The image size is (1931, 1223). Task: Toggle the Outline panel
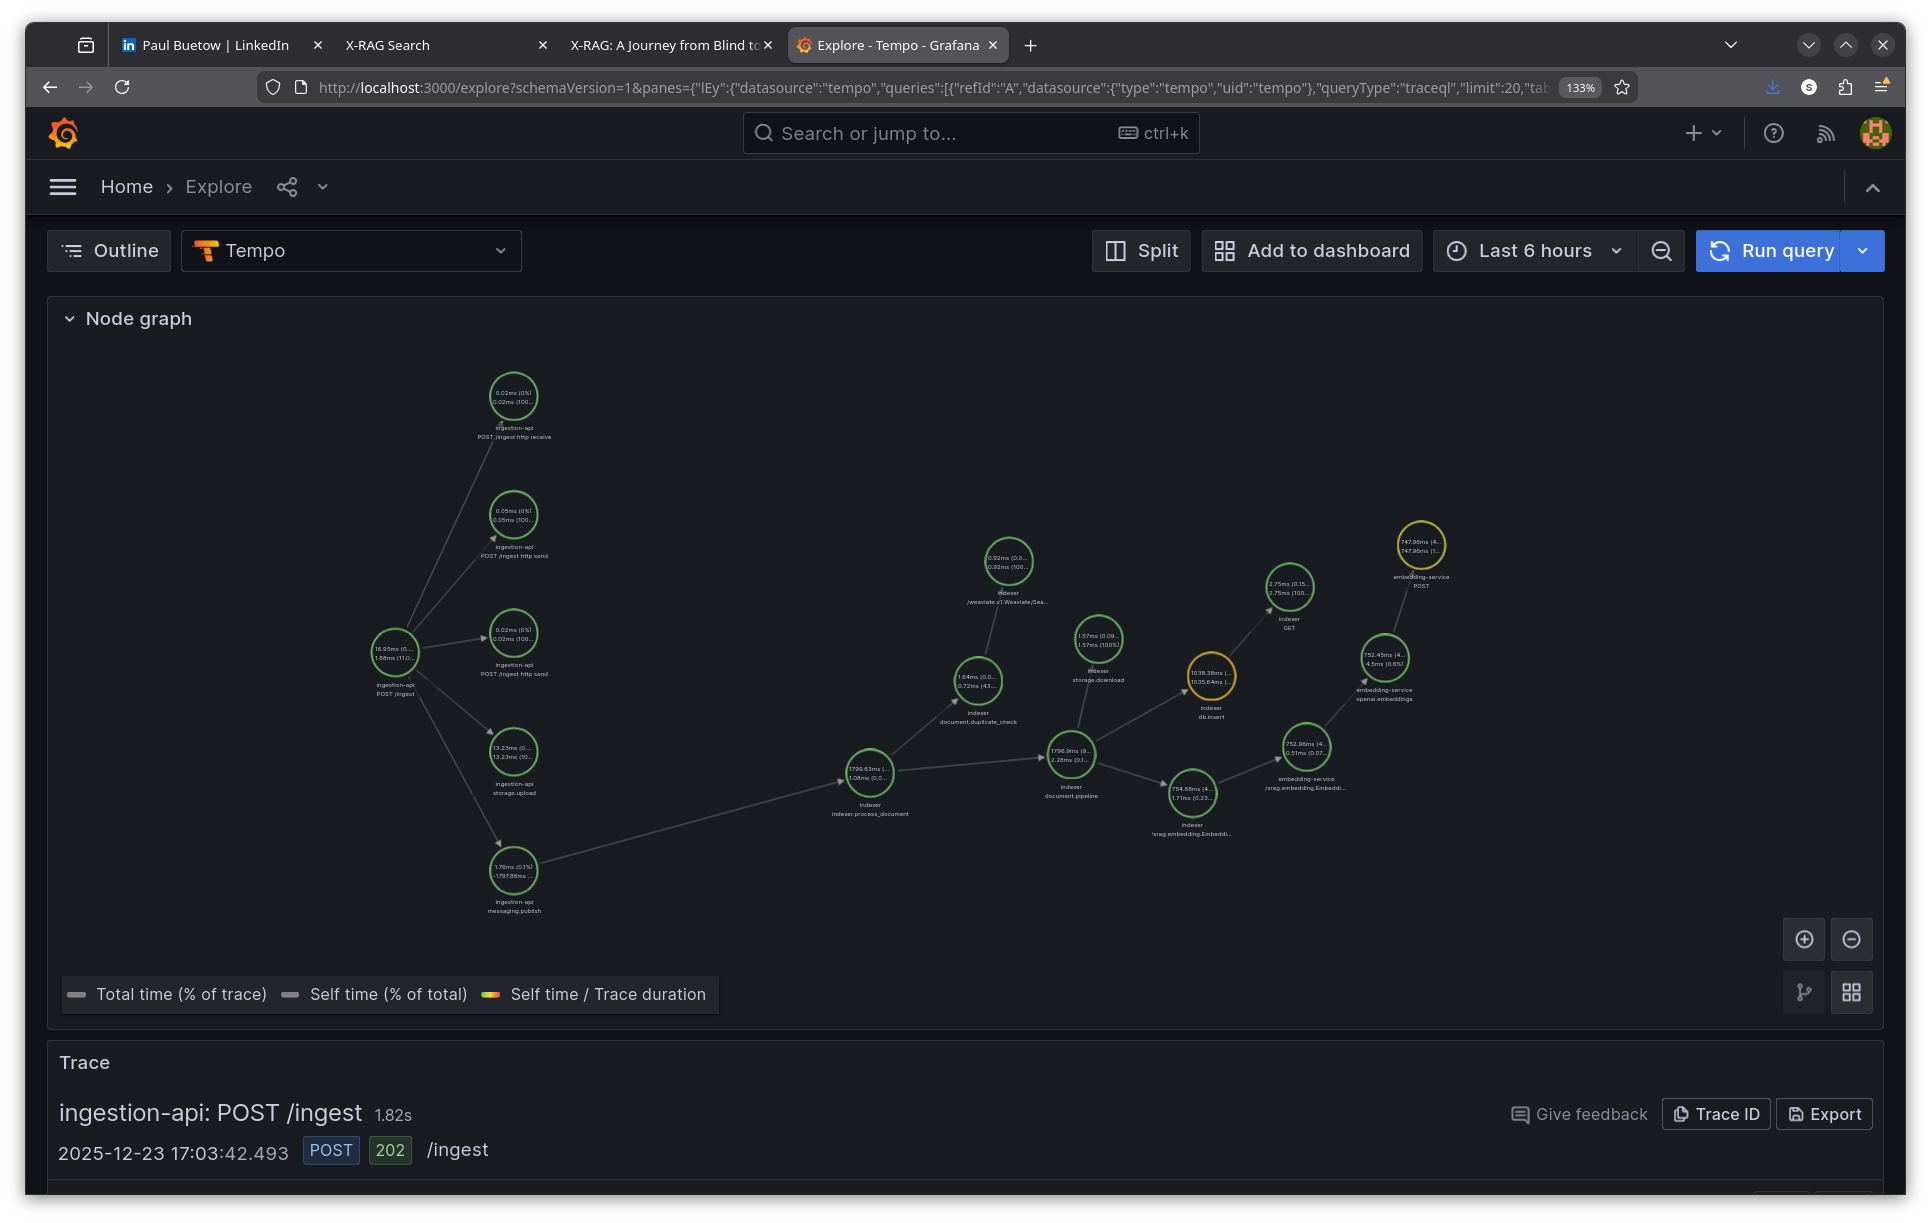(x=109, y=251)
